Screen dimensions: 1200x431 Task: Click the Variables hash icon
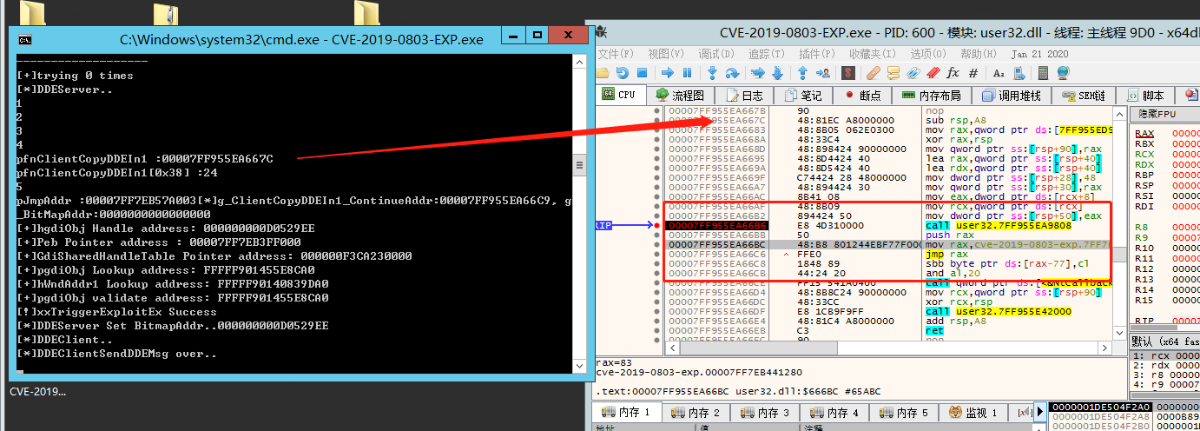973,72
